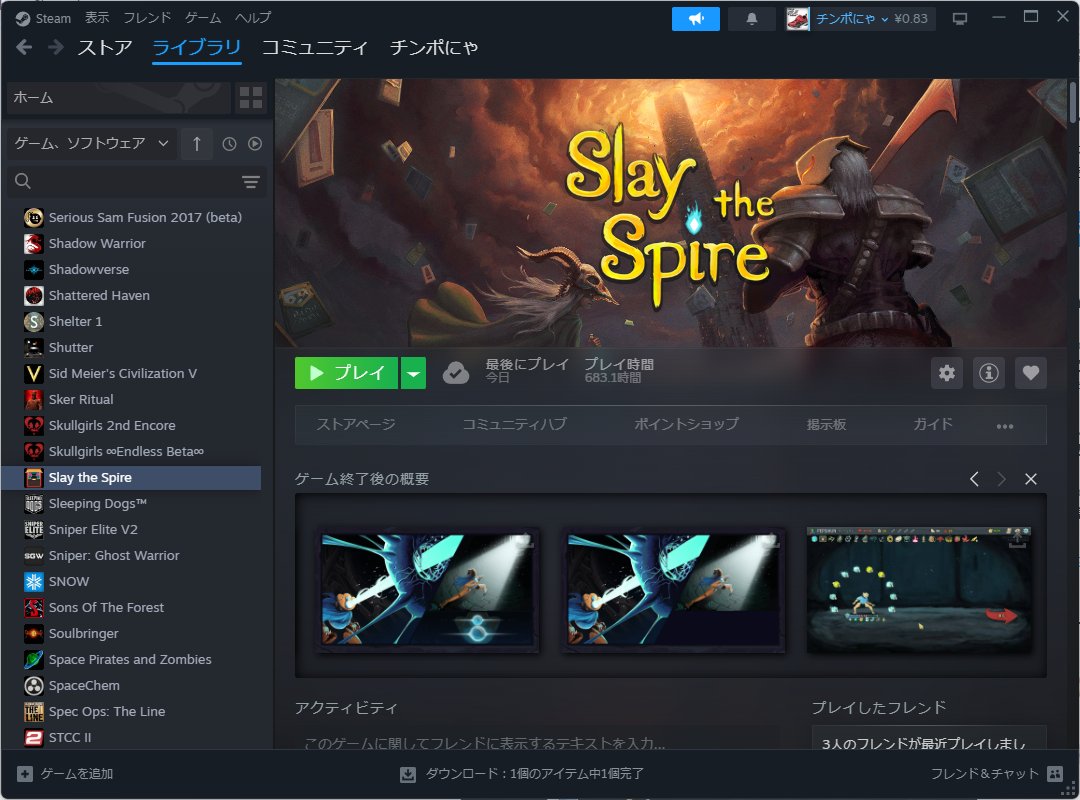Screen dimensions: 1080x800
Task: Expand the green play button dropdown arrow
Action: tap(415, 372)
